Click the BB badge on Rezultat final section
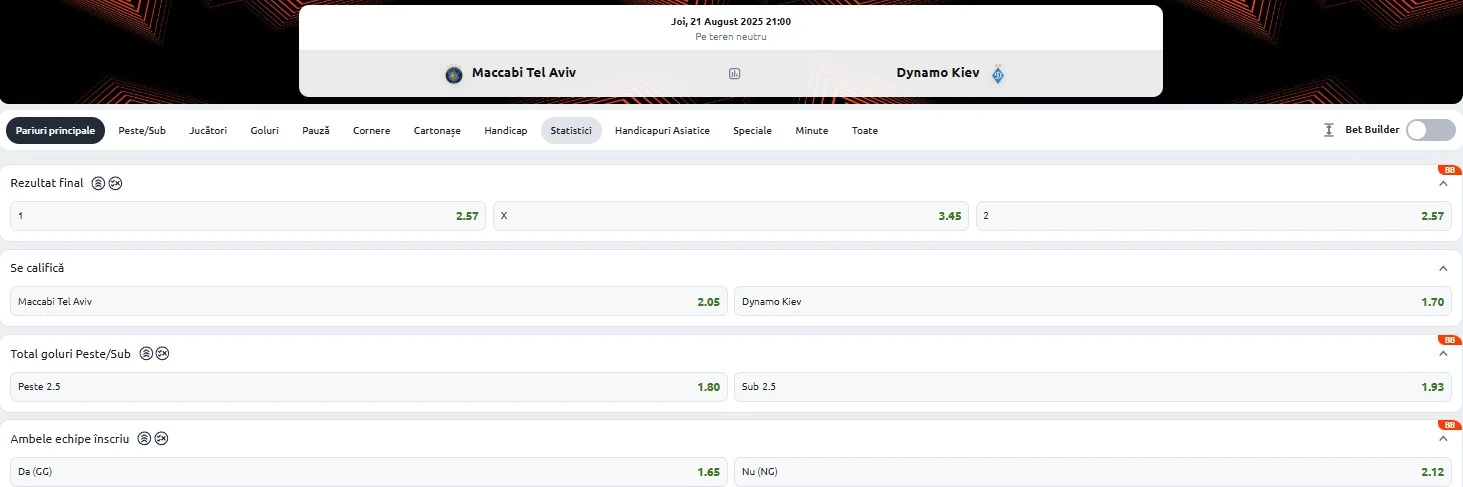1463x487 pixels. [1449, 170]
